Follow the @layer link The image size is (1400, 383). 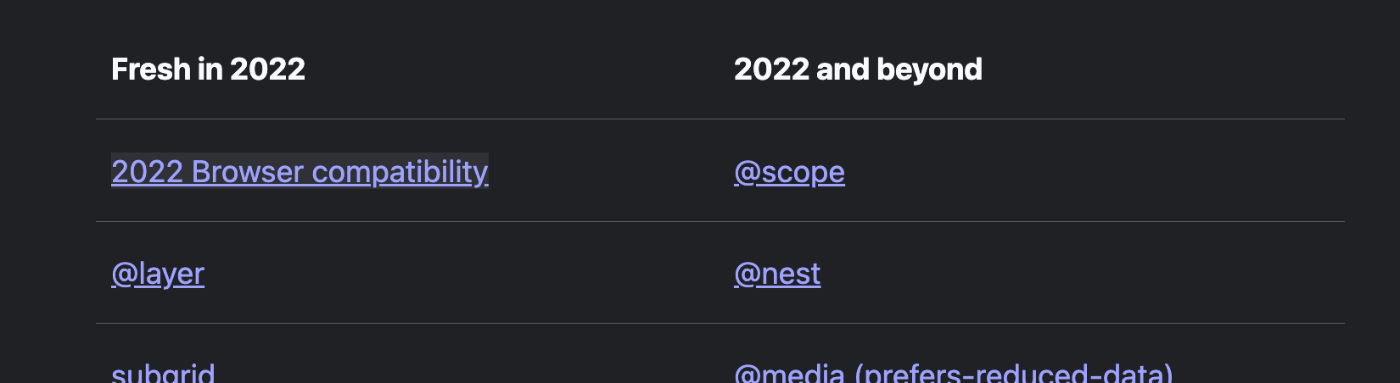tap(158, 274)
